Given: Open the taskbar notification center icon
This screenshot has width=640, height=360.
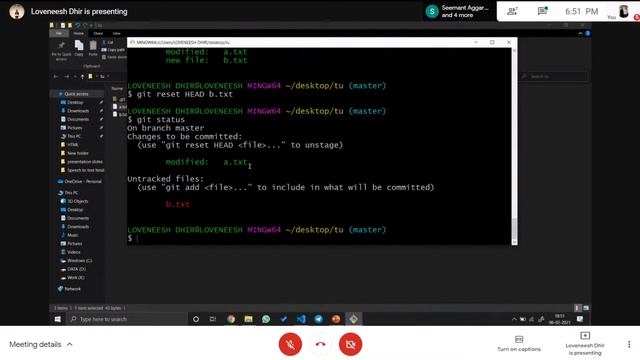Looking at the screenshot, I should (580, 319).
